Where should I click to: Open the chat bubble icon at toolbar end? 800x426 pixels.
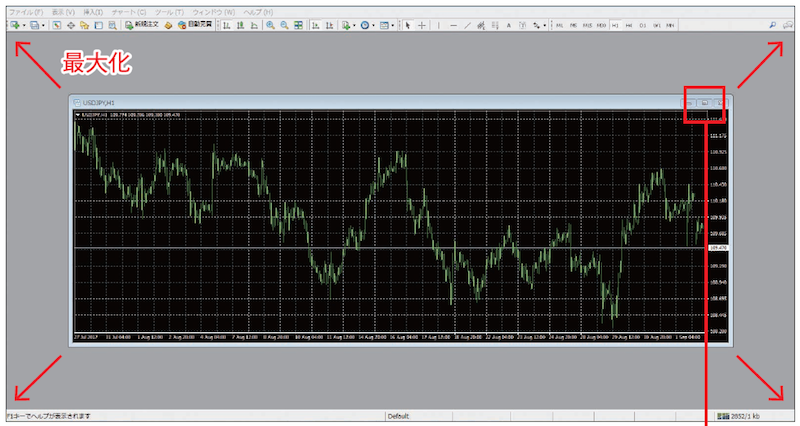(x=788, y=25)
